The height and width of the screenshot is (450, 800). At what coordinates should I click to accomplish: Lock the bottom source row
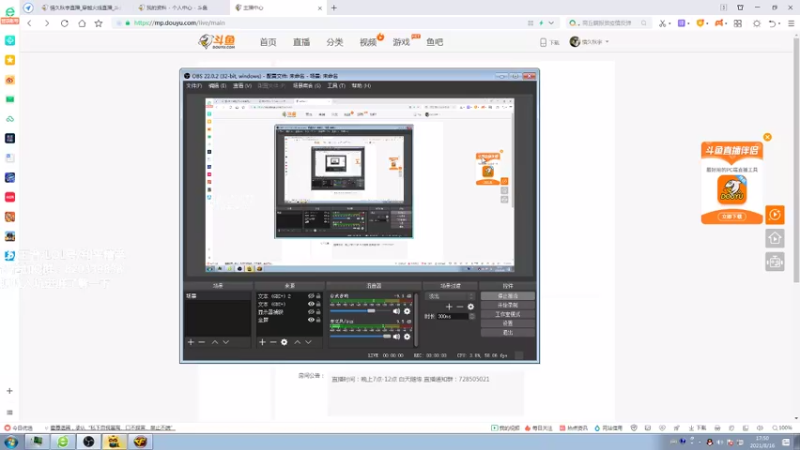(x=318, y=320)
